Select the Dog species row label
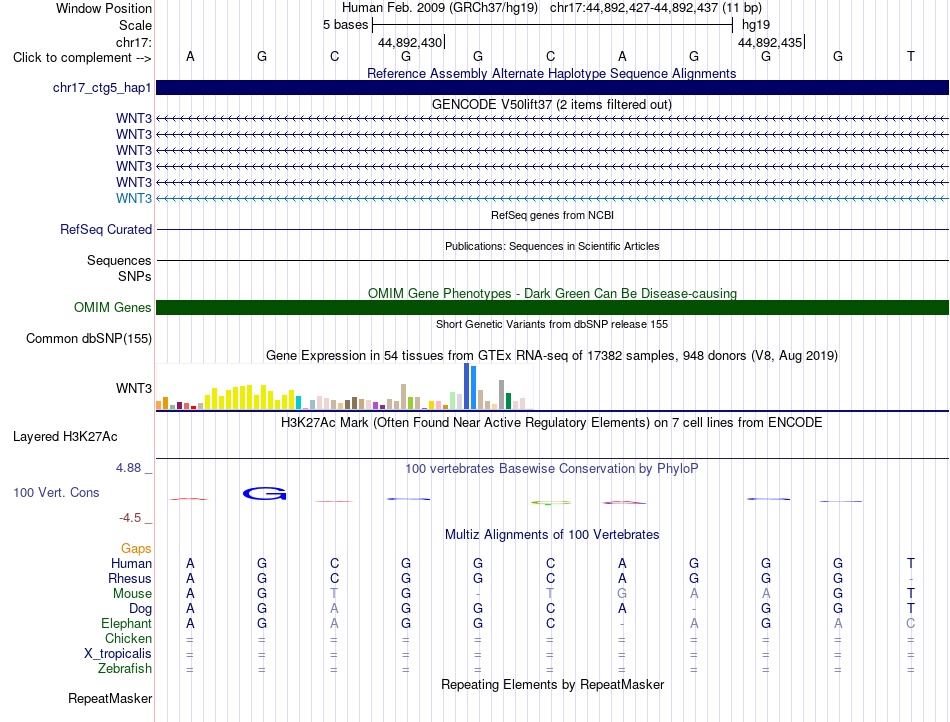Viewport: 950px width, 722px height. click(141, 609)
